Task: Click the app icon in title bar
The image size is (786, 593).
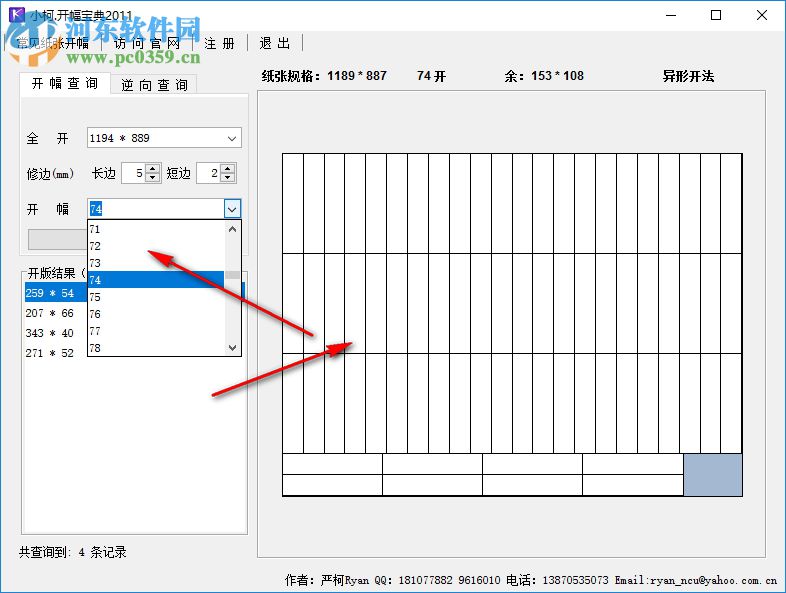Action: click(x=17, y=14)
